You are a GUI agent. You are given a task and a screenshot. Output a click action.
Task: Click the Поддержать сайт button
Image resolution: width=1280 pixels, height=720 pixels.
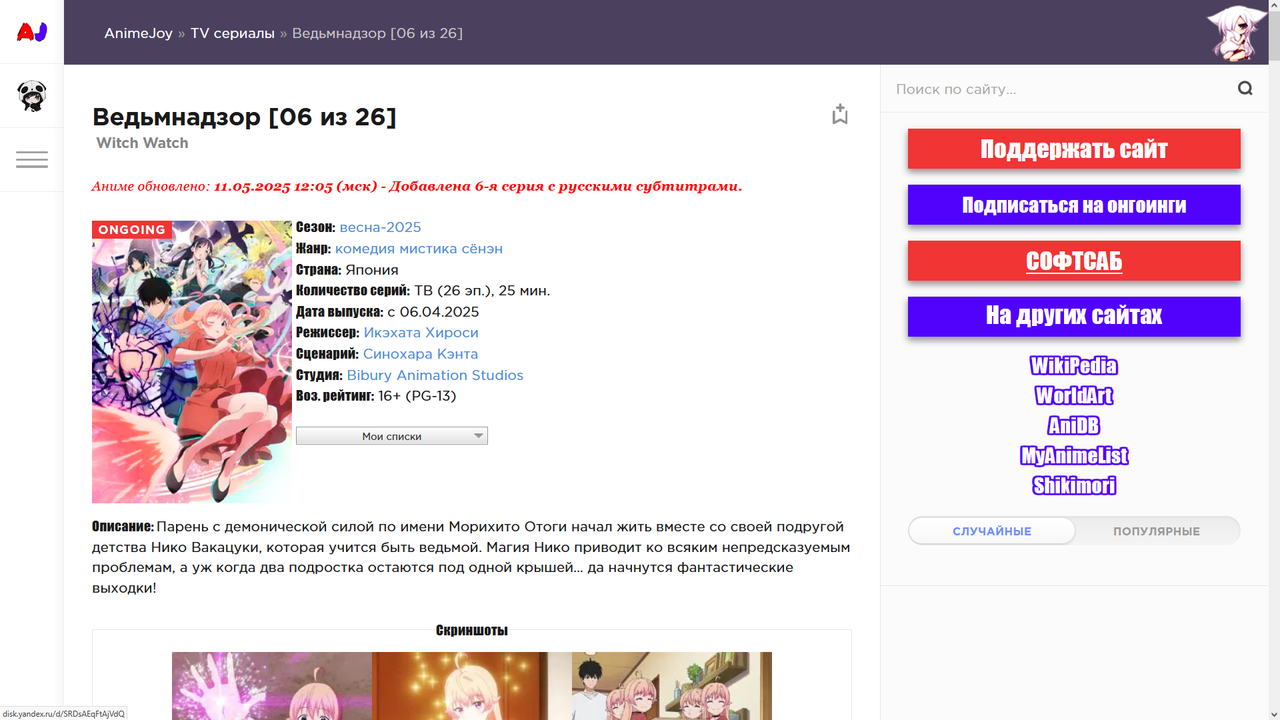[1074, 149]
